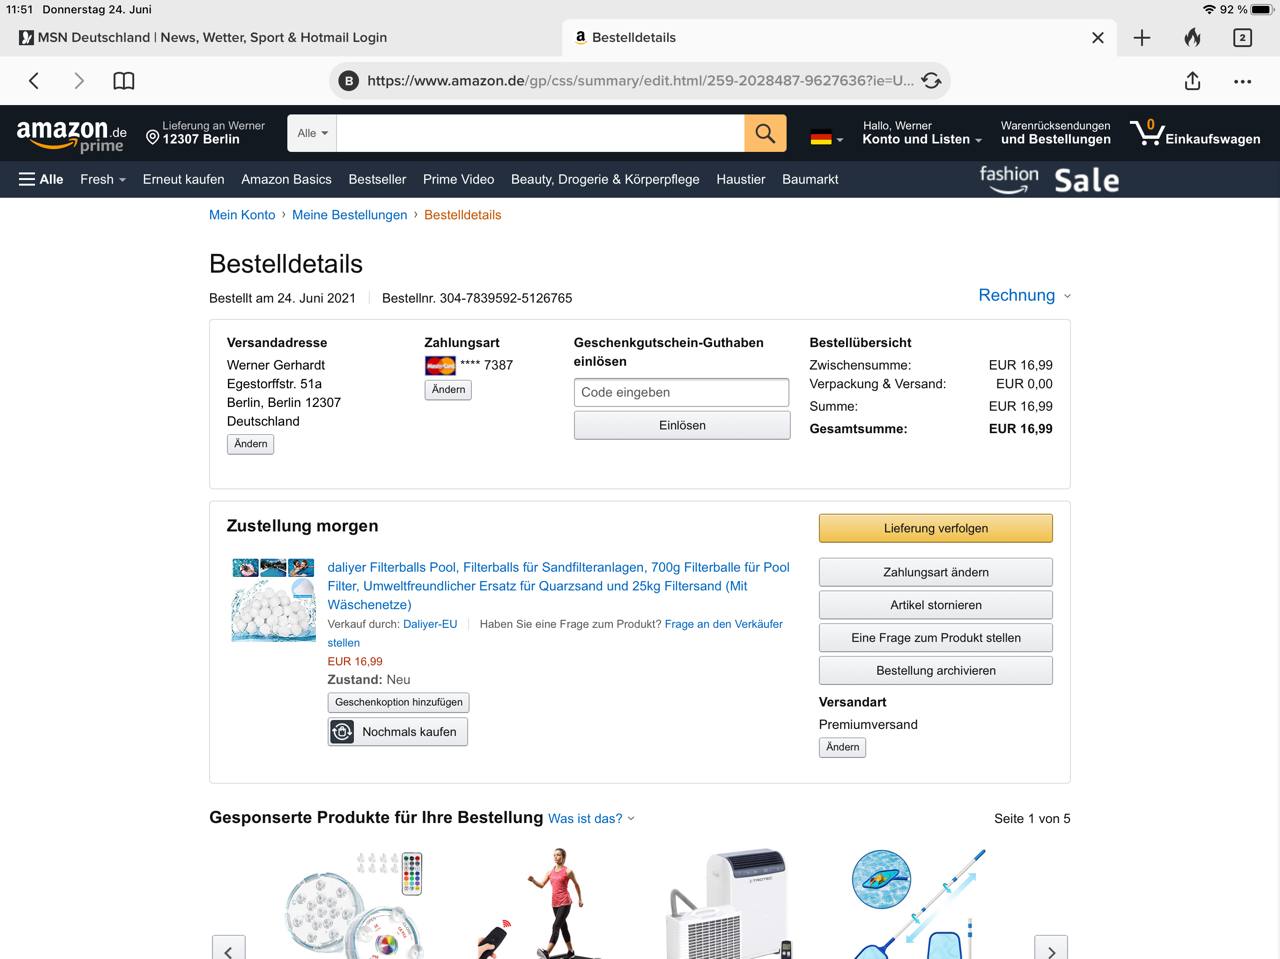Viewport: 1280px width, 959px height.
Task: Open the German flag language selector
Action: point(826,138)
